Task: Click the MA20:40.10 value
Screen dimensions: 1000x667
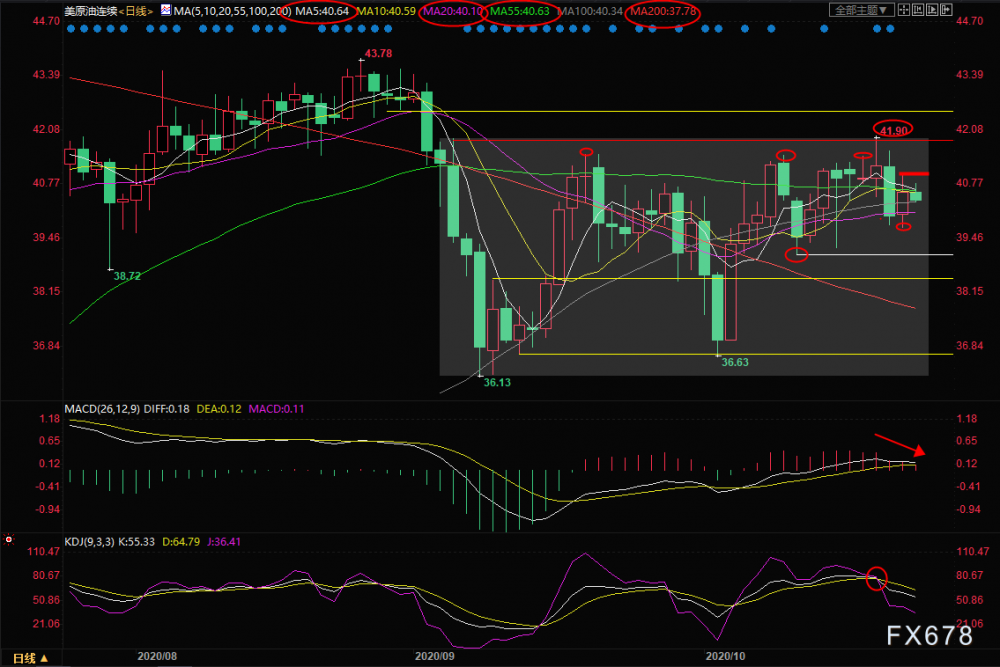Action: click(453, 11)
